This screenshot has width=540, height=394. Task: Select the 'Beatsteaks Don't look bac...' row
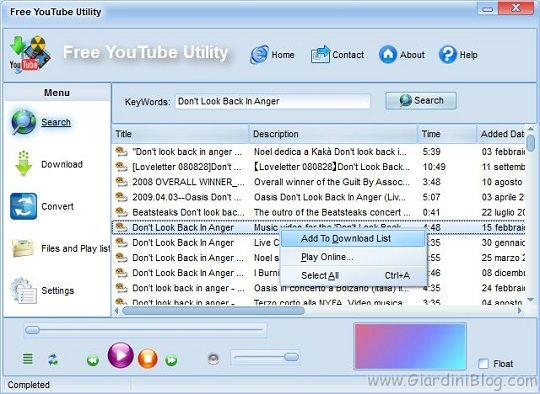tap(319, 212)
